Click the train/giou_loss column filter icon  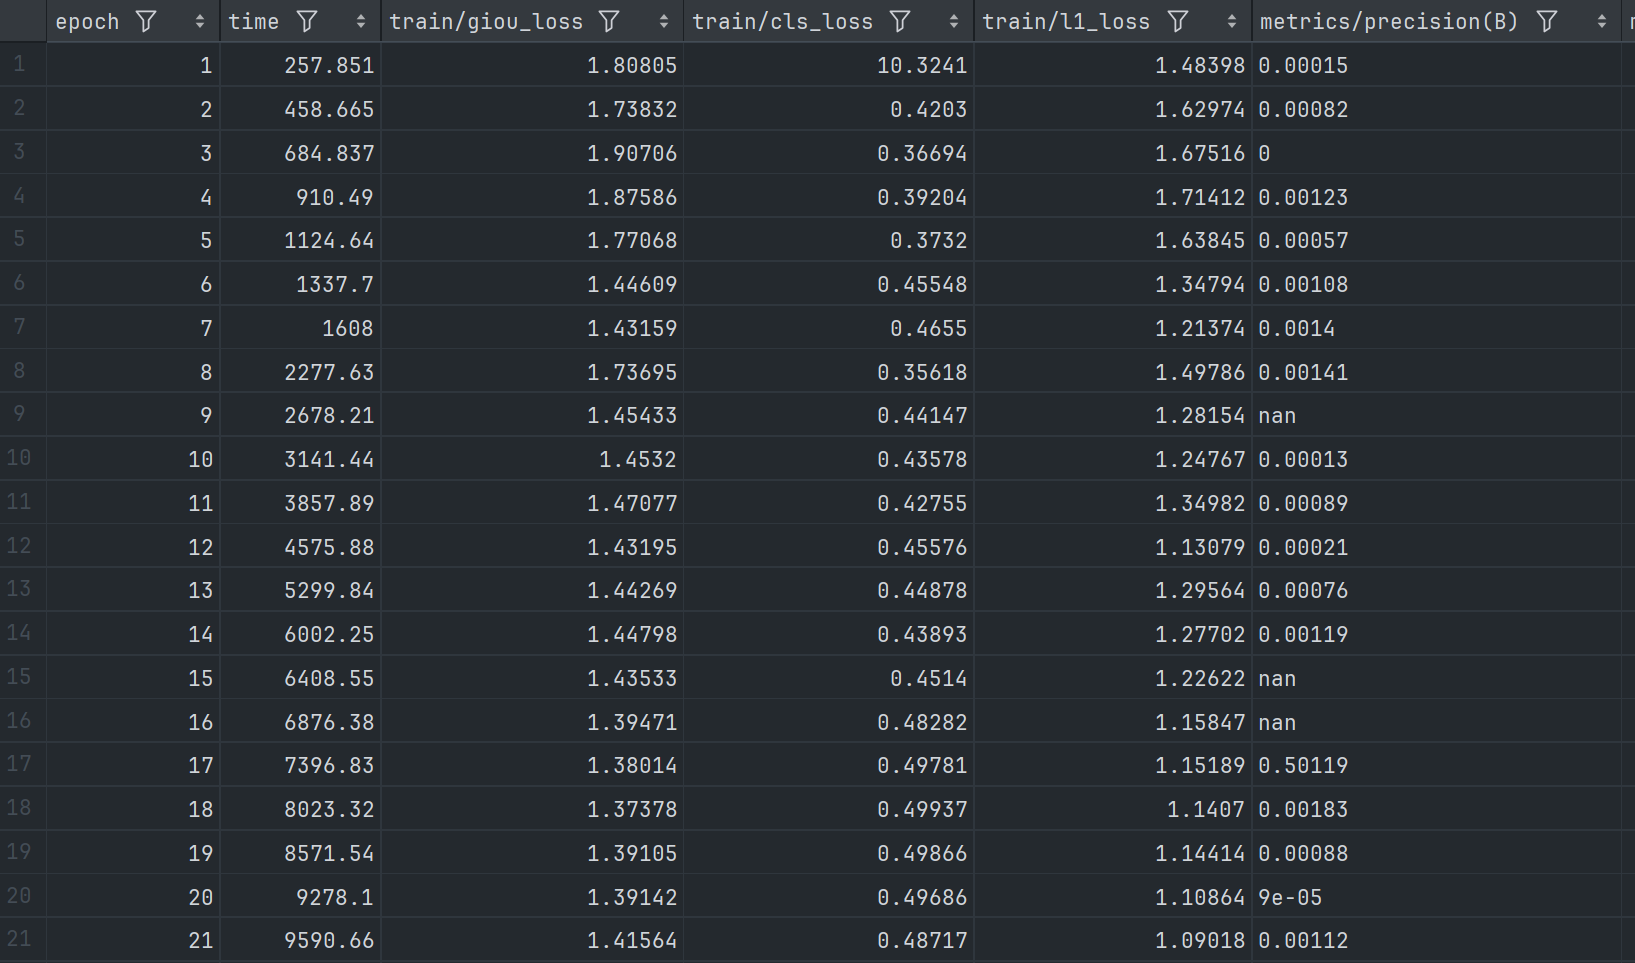click(x=609, y=21)
